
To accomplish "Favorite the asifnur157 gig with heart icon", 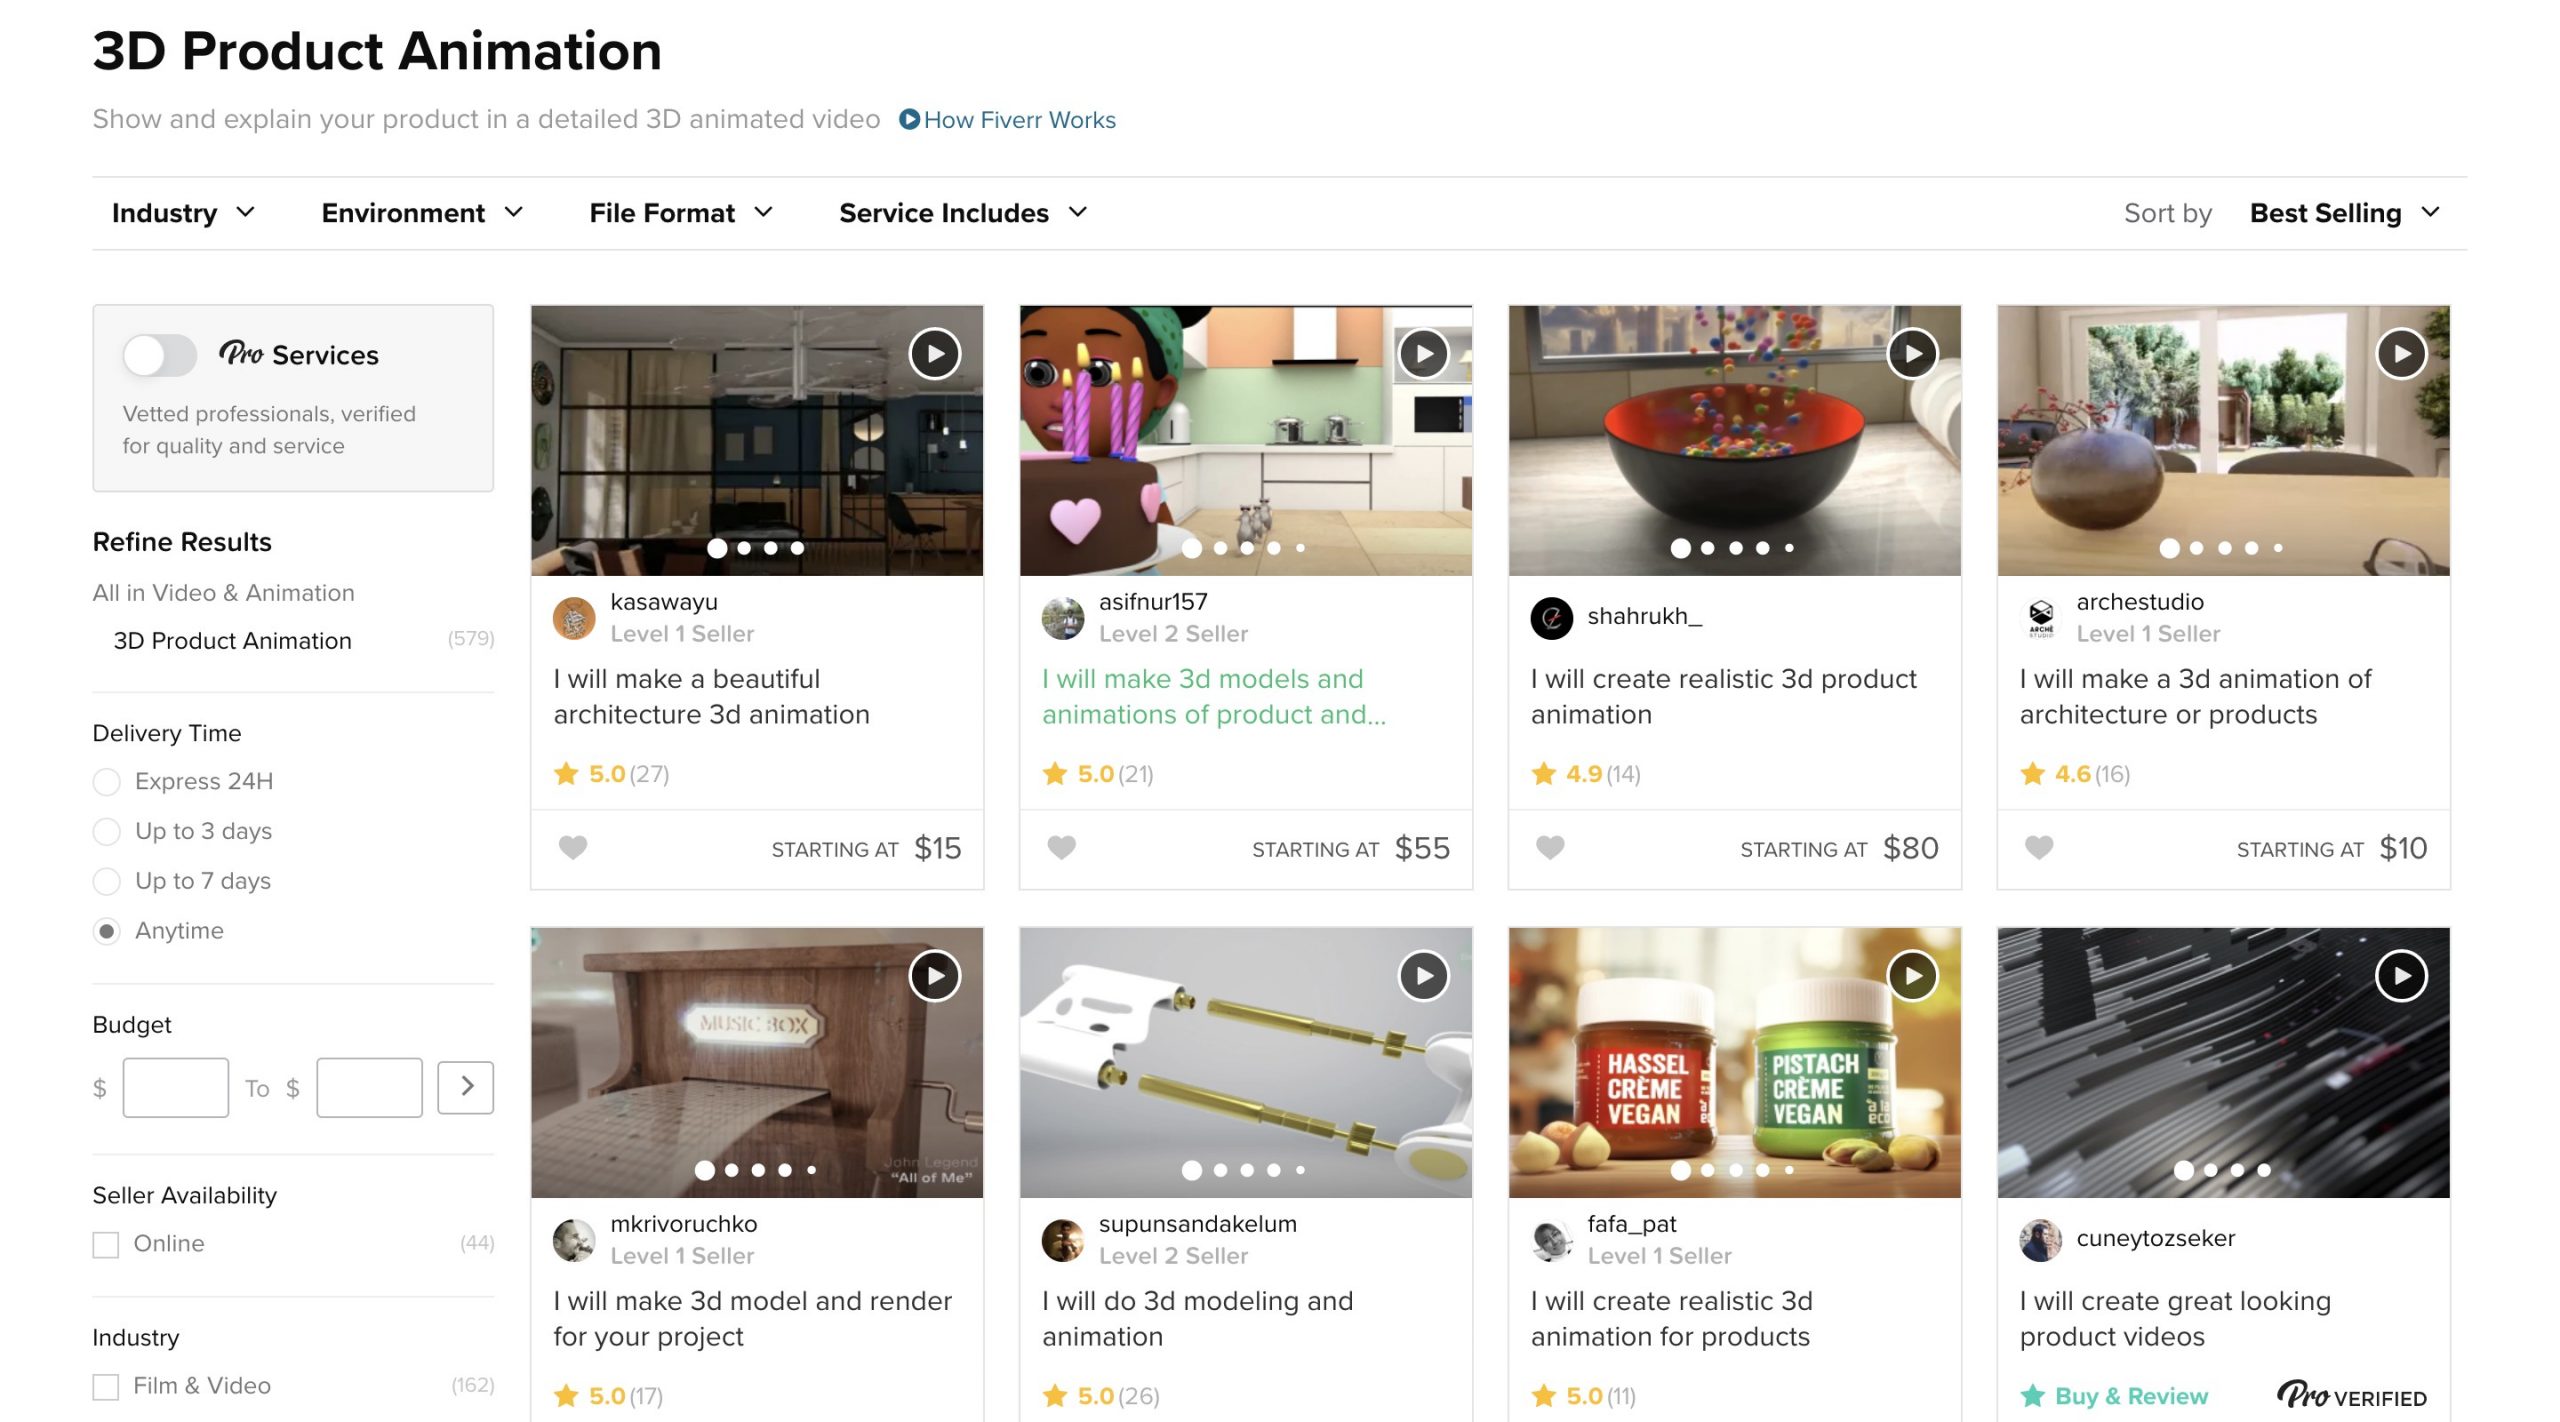I will [x=1061, y=848].
